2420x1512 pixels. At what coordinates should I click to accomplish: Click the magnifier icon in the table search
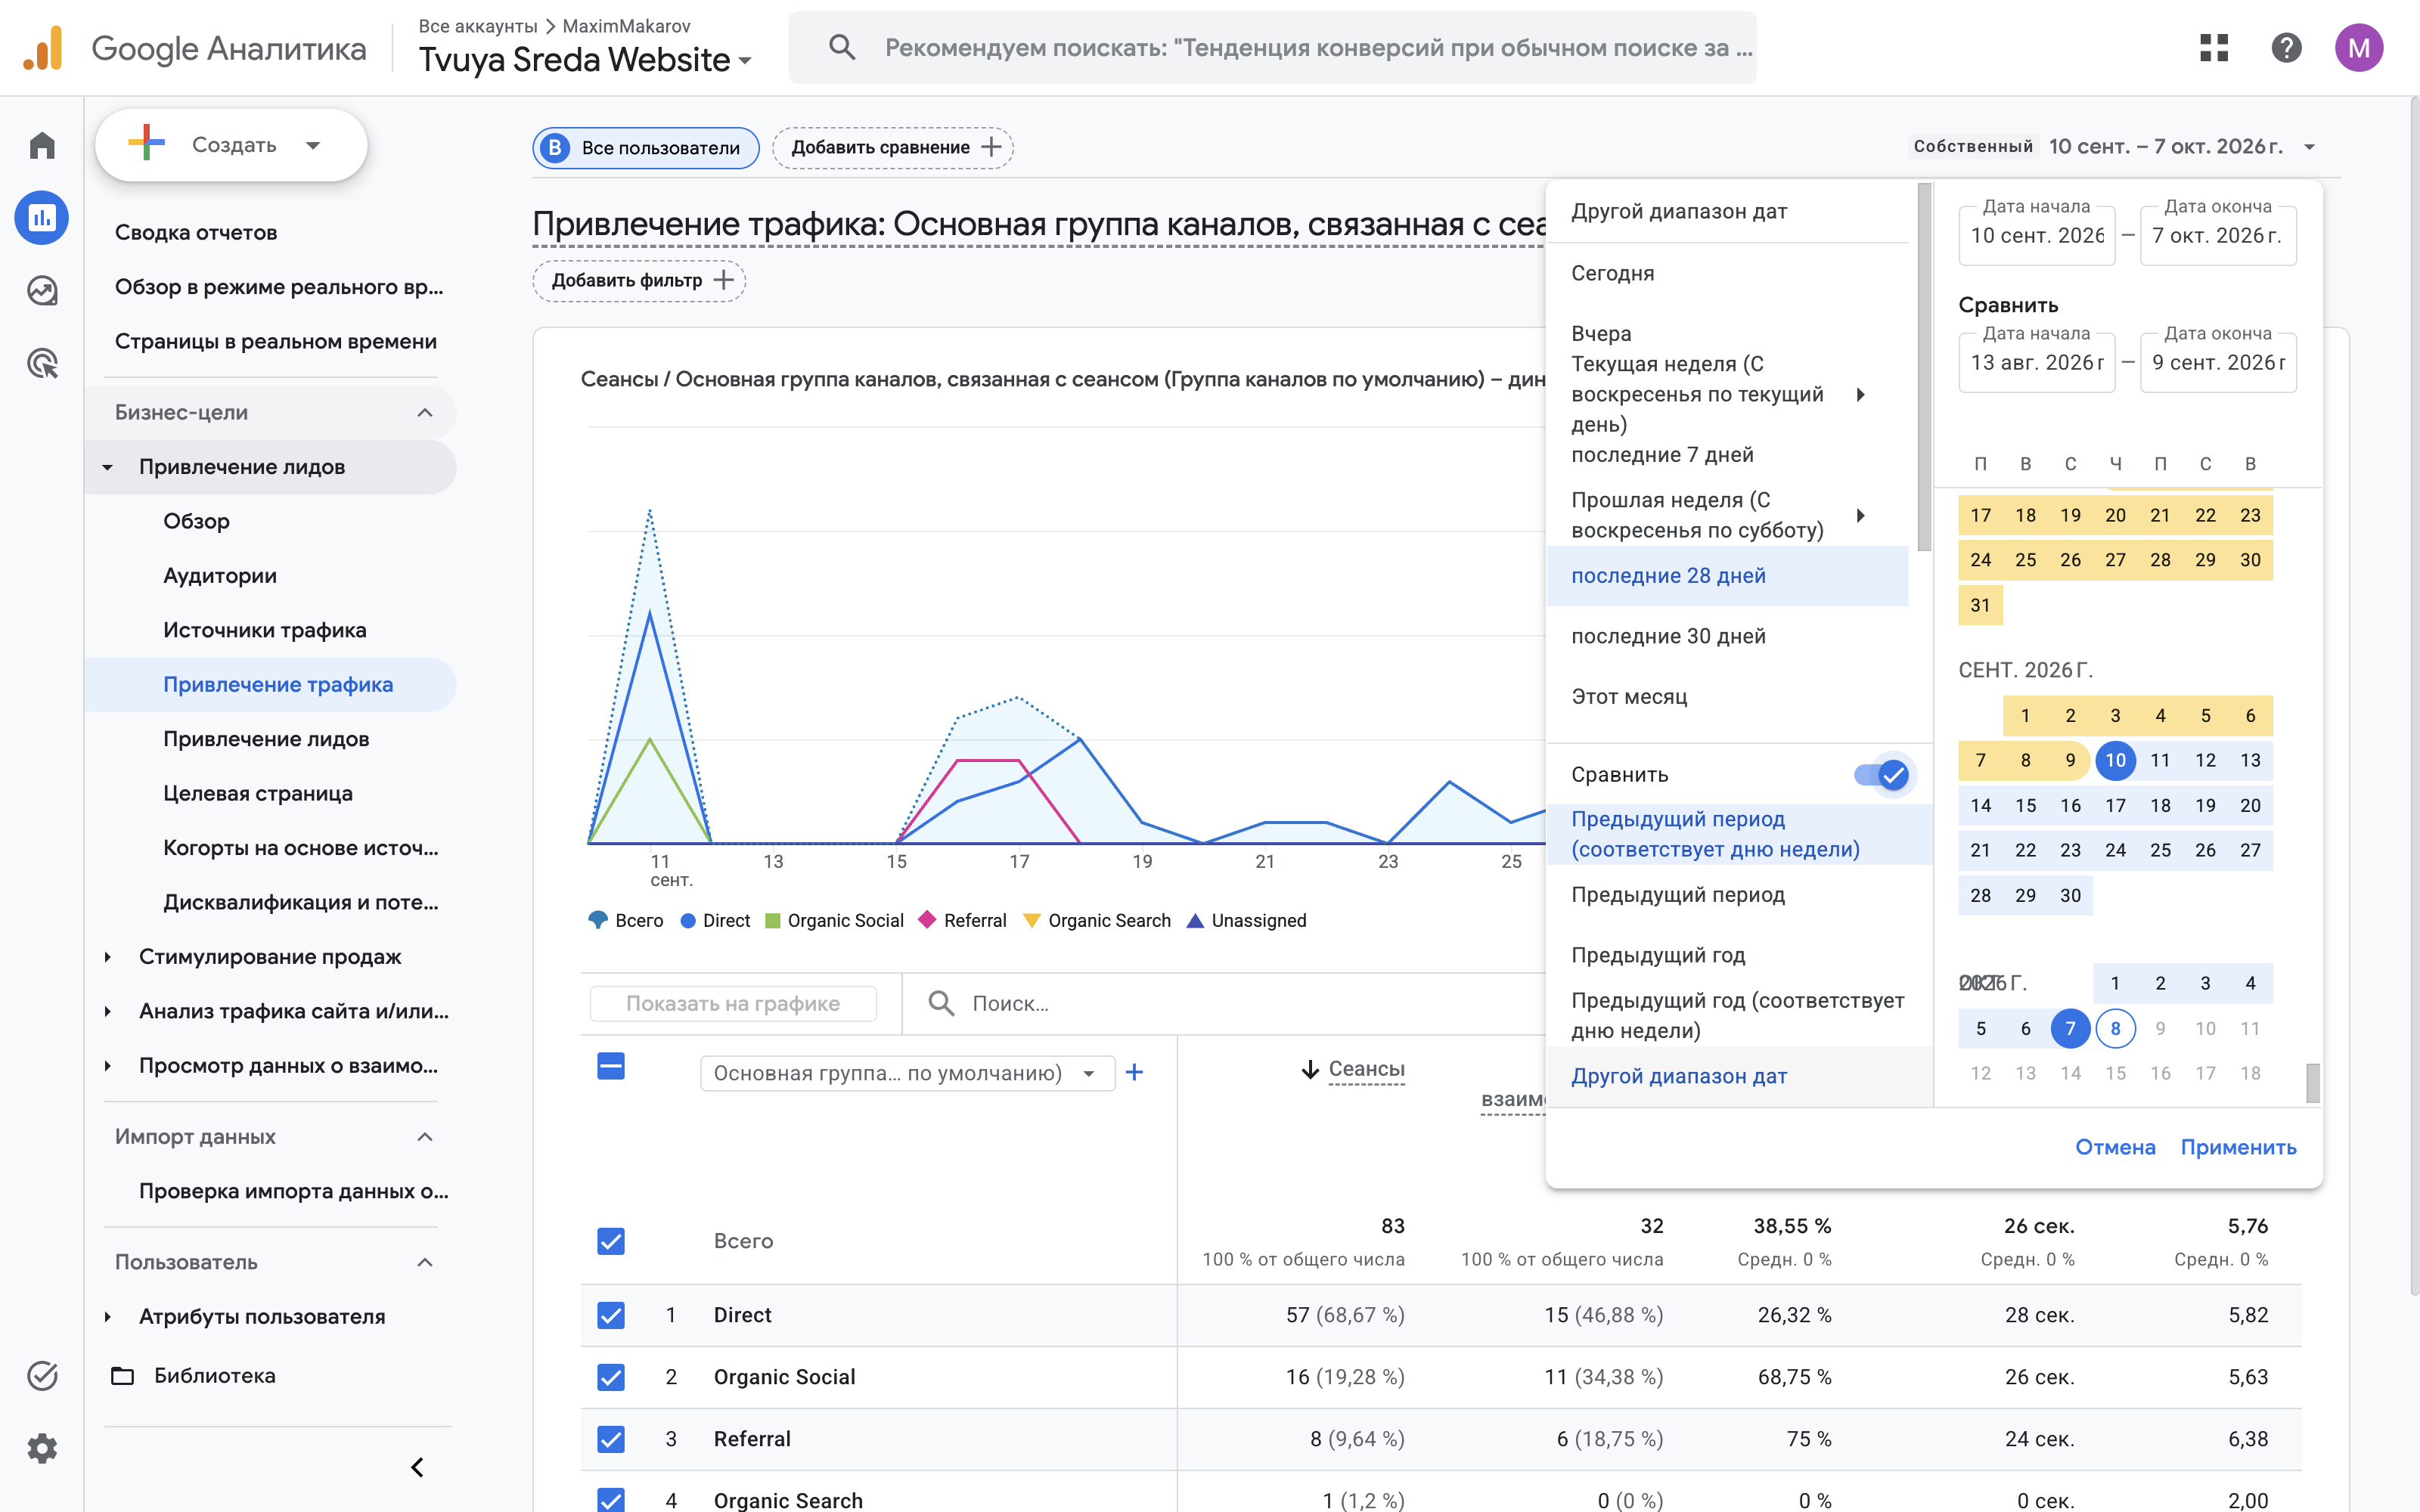[x=940, y=1003]
